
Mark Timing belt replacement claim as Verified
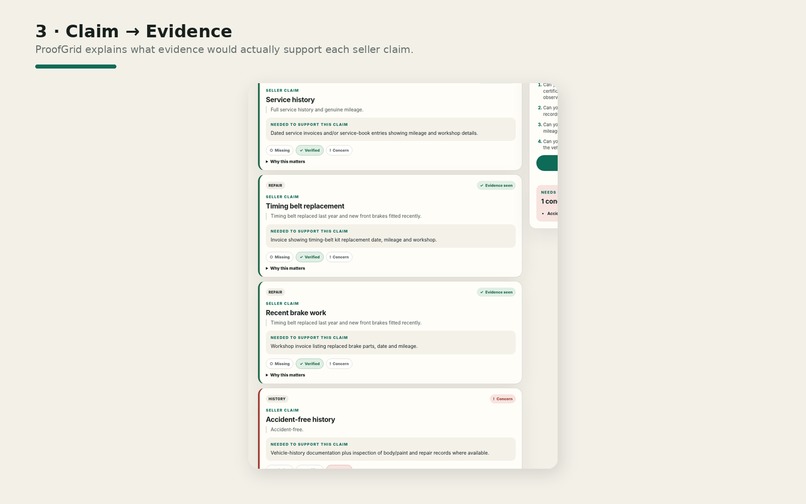[309, 257]
